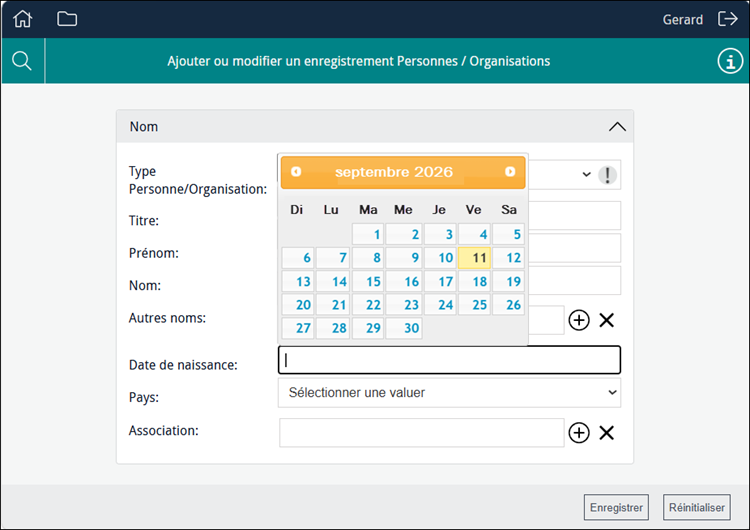Select September 2 in calendar

404,234
